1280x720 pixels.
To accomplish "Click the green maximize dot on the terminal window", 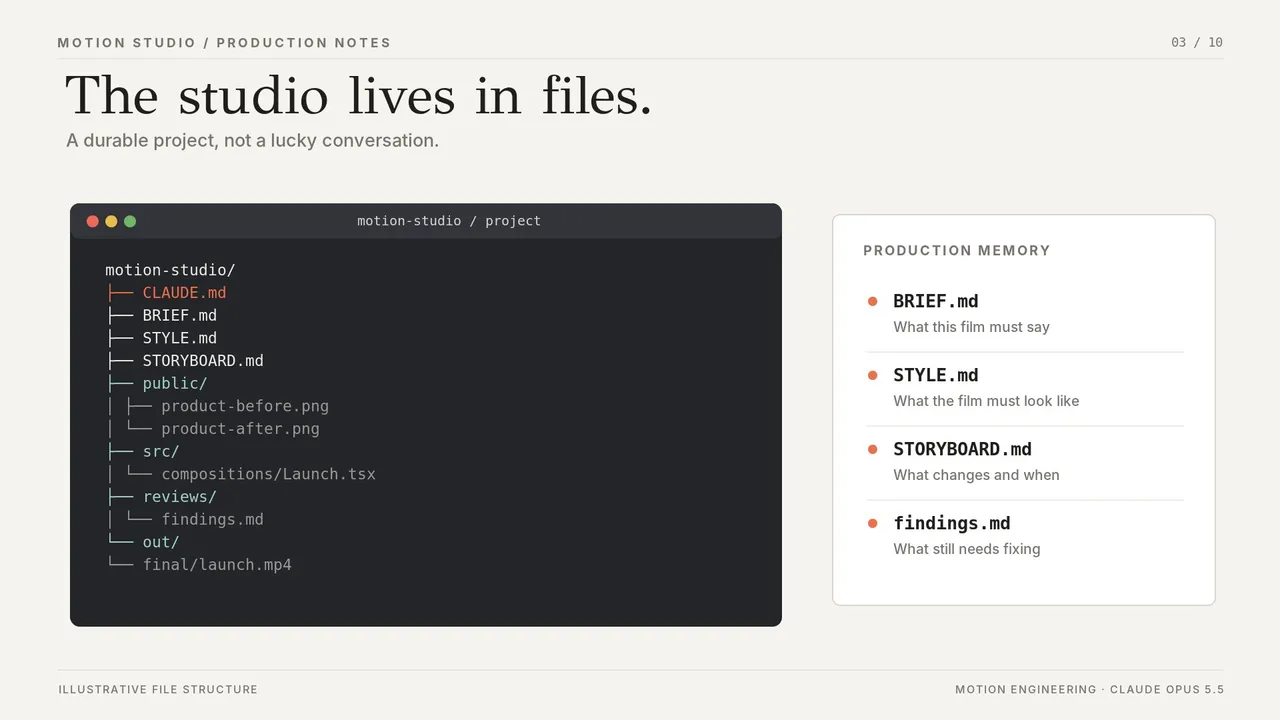I will click(130, 221).
